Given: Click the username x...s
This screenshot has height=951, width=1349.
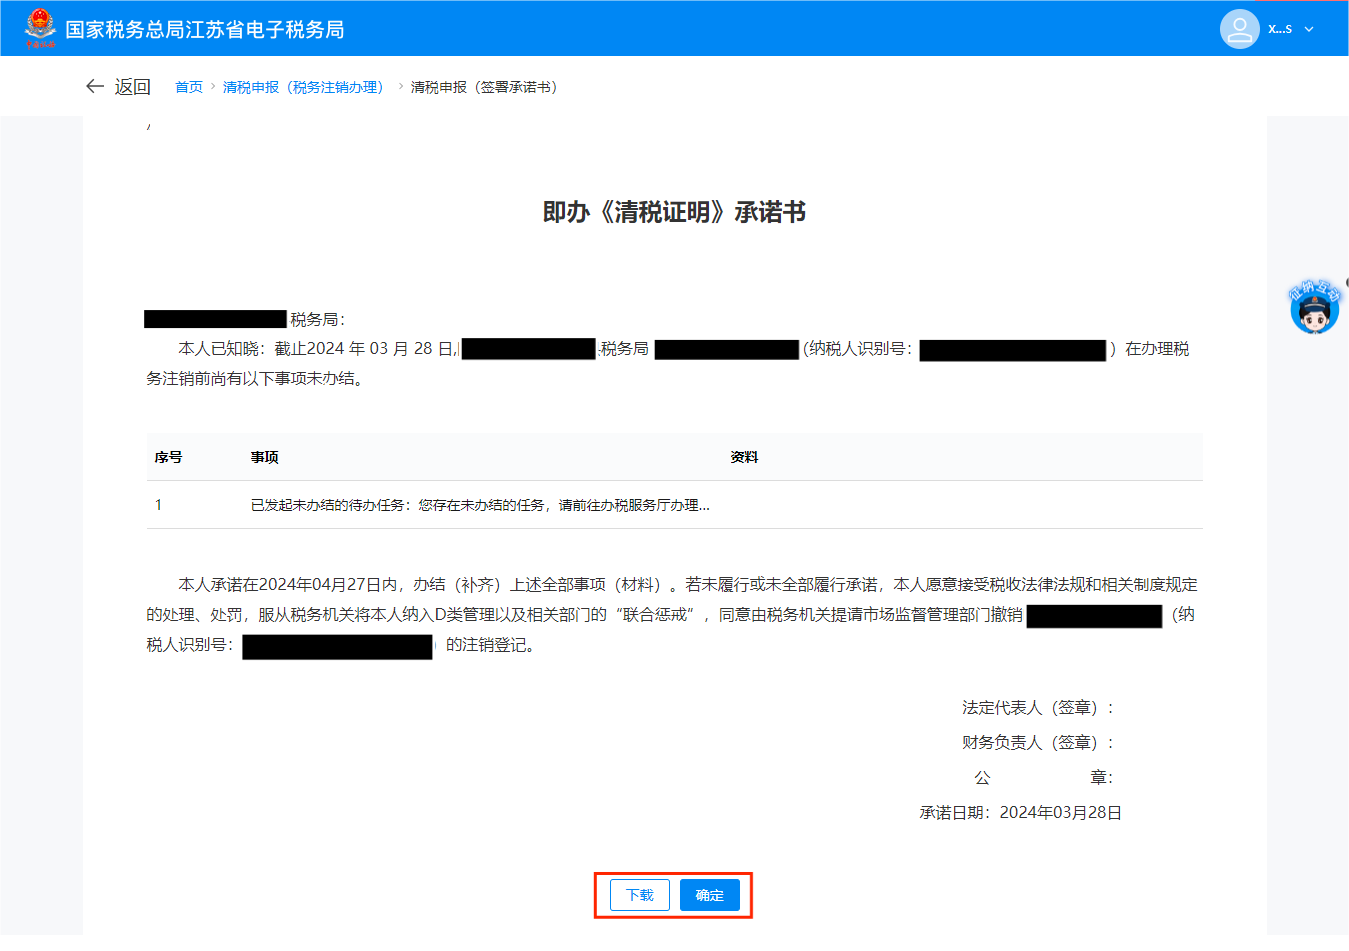Looking at the screenshot, I should 1280,29.
